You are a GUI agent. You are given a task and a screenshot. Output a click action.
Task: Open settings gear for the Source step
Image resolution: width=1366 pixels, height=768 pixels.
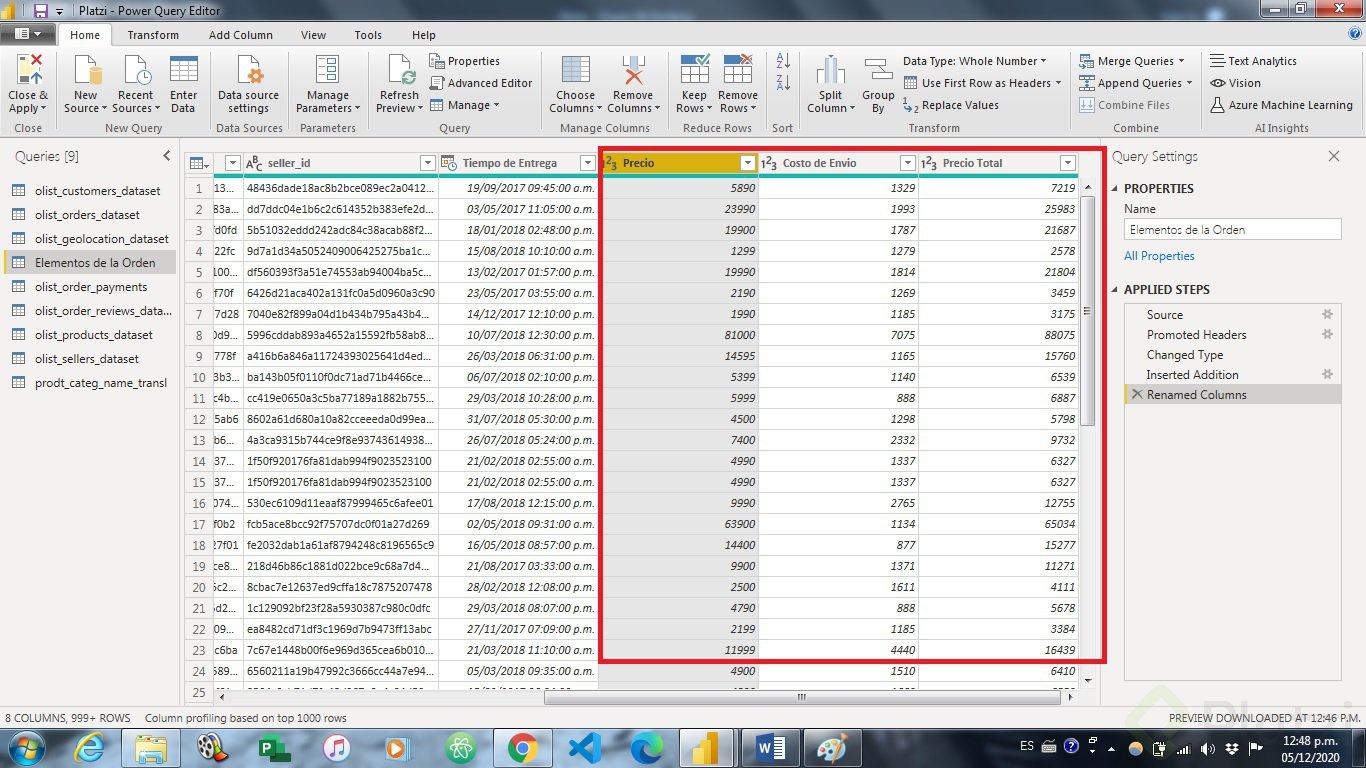(x=1328, y=314)
